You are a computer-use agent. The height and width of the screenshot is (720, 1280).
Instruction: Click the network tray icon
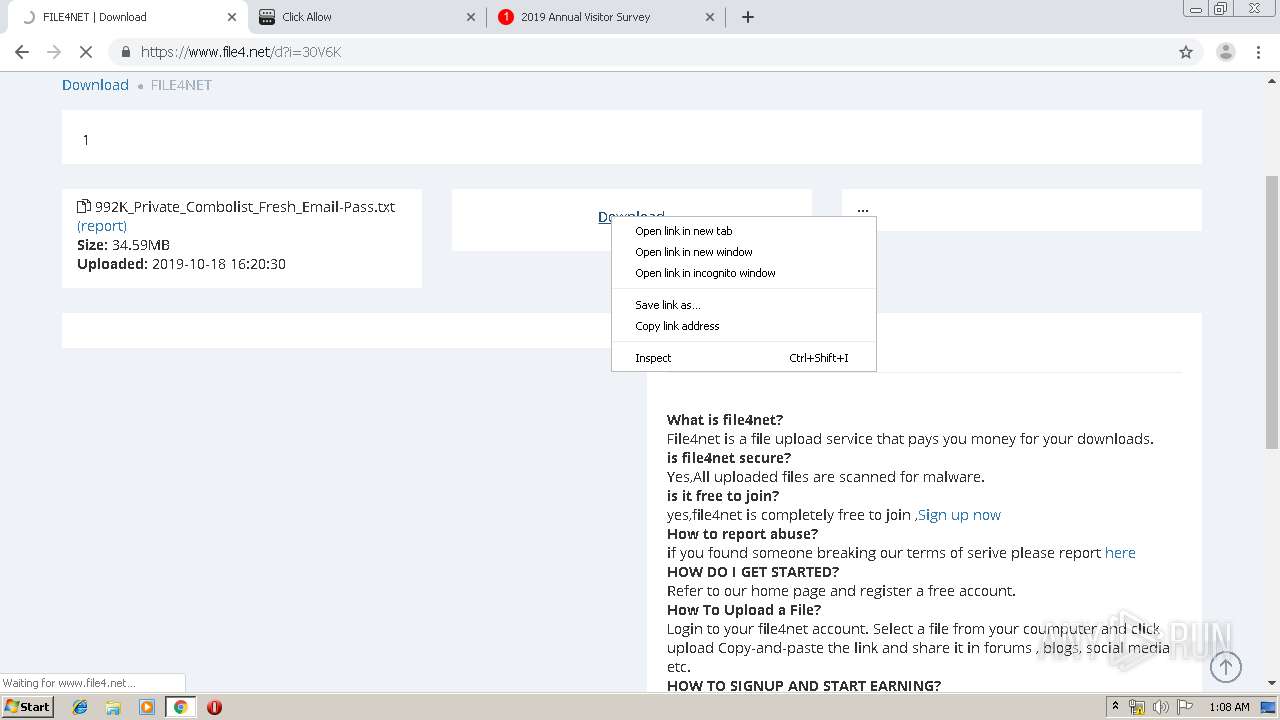(1137, 707)
